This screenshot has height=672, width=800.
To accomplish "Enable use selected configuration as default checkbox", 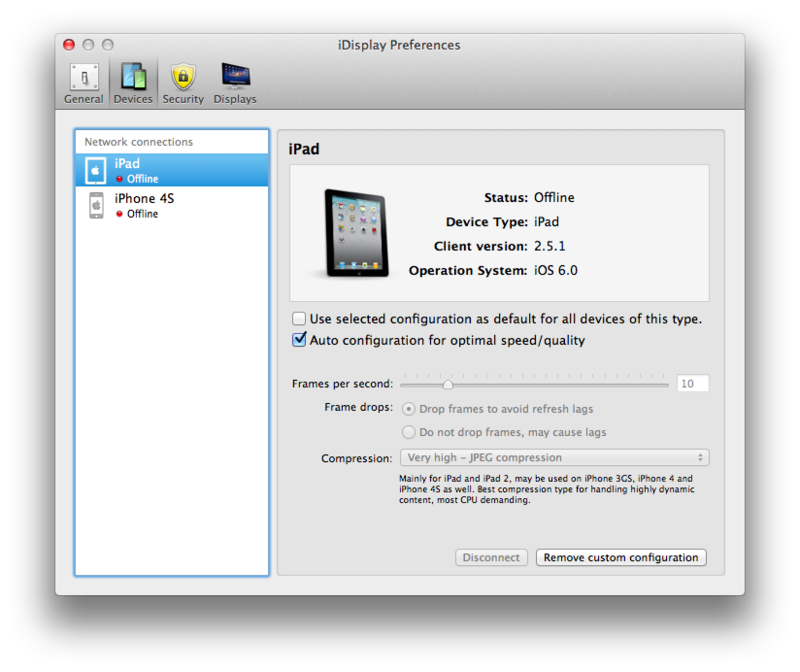I will (x=299, y=319).
